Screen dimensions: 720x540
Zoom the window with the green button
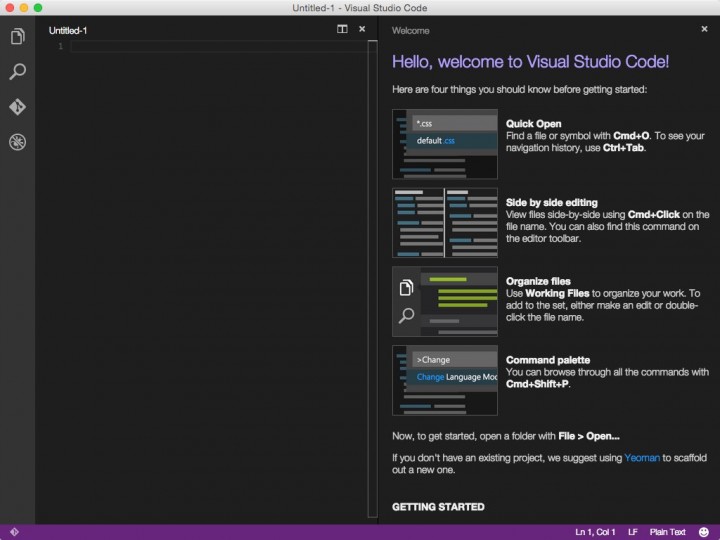pos(38,8)
